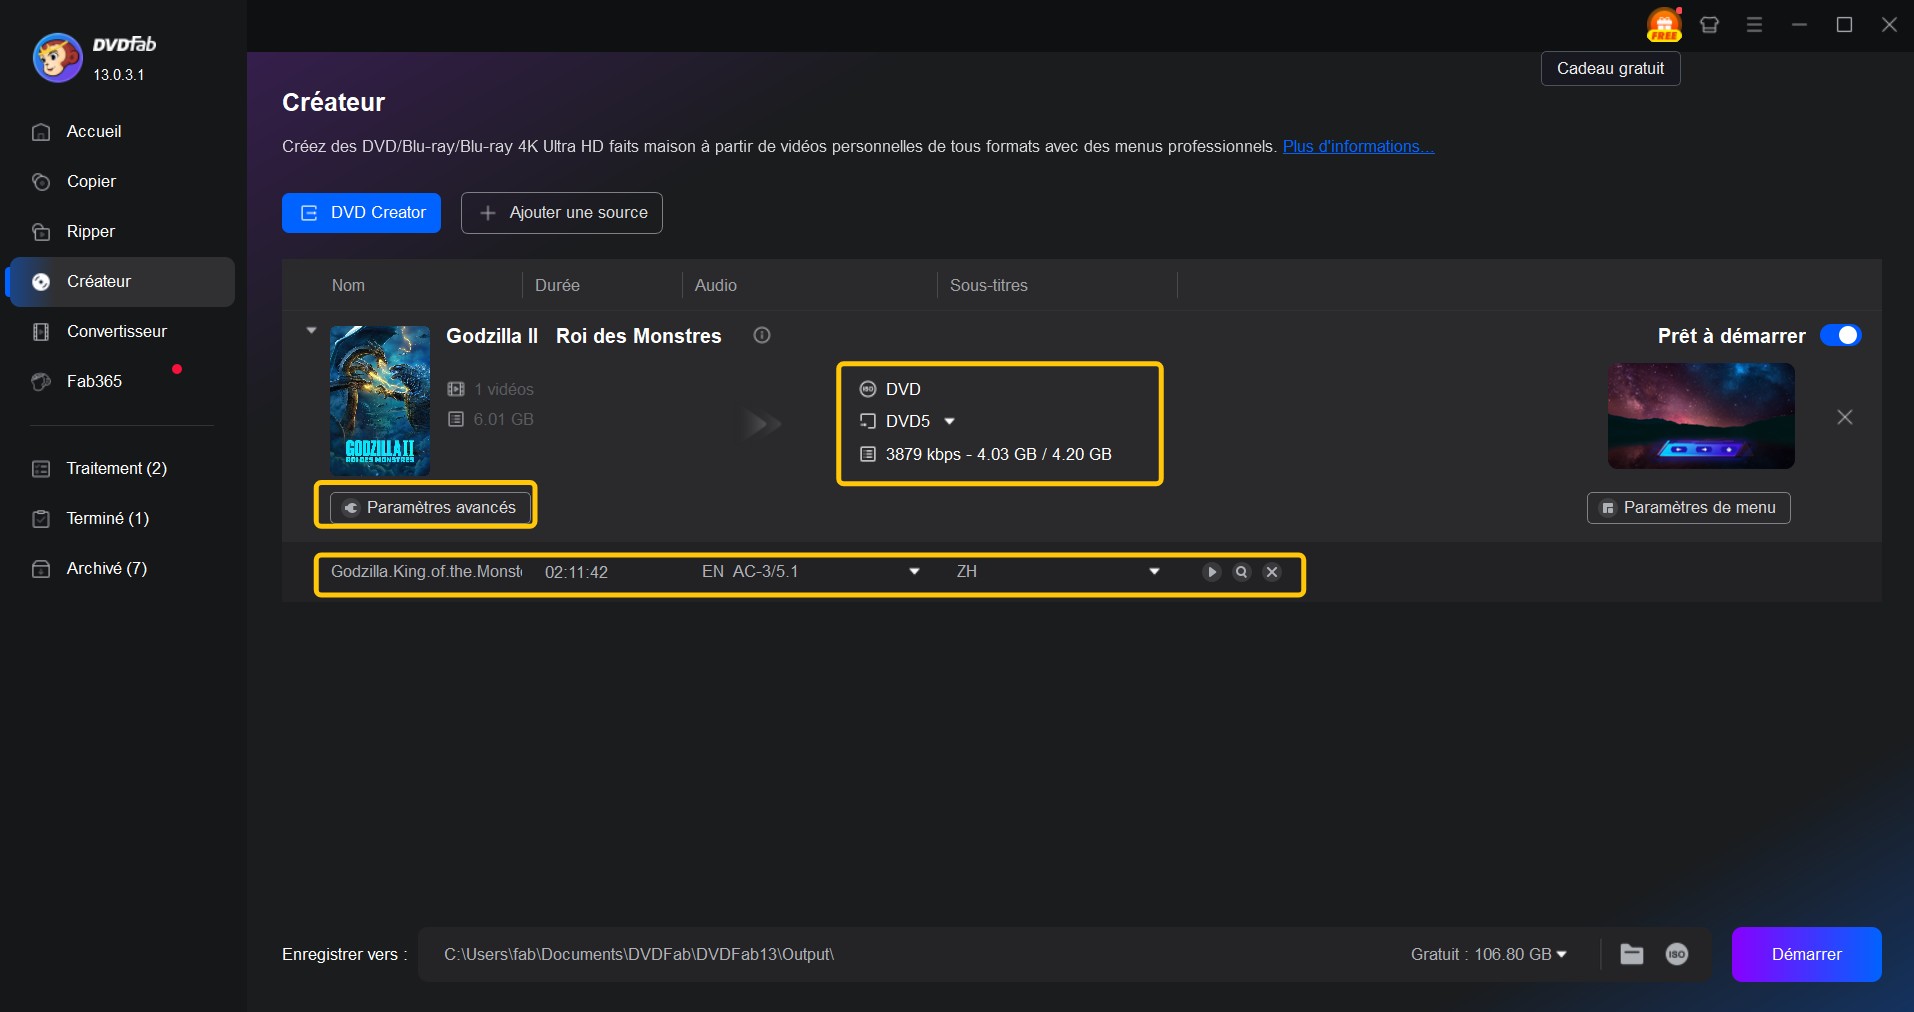1914x1012 pixels.
Task: Toggle the Prêt à démarrer switch
Action: tap(1840, 336)
